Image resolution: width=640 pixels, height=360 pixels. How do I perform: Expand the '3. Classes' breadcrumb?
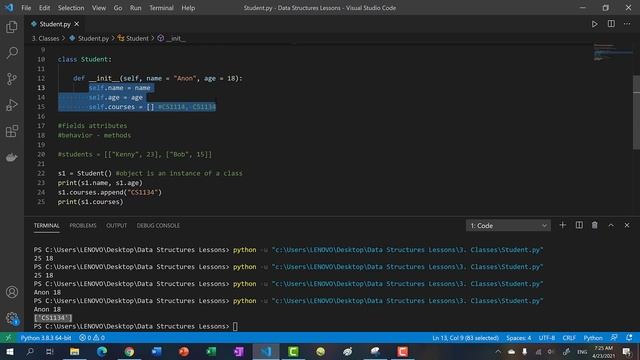pos(45,38)
